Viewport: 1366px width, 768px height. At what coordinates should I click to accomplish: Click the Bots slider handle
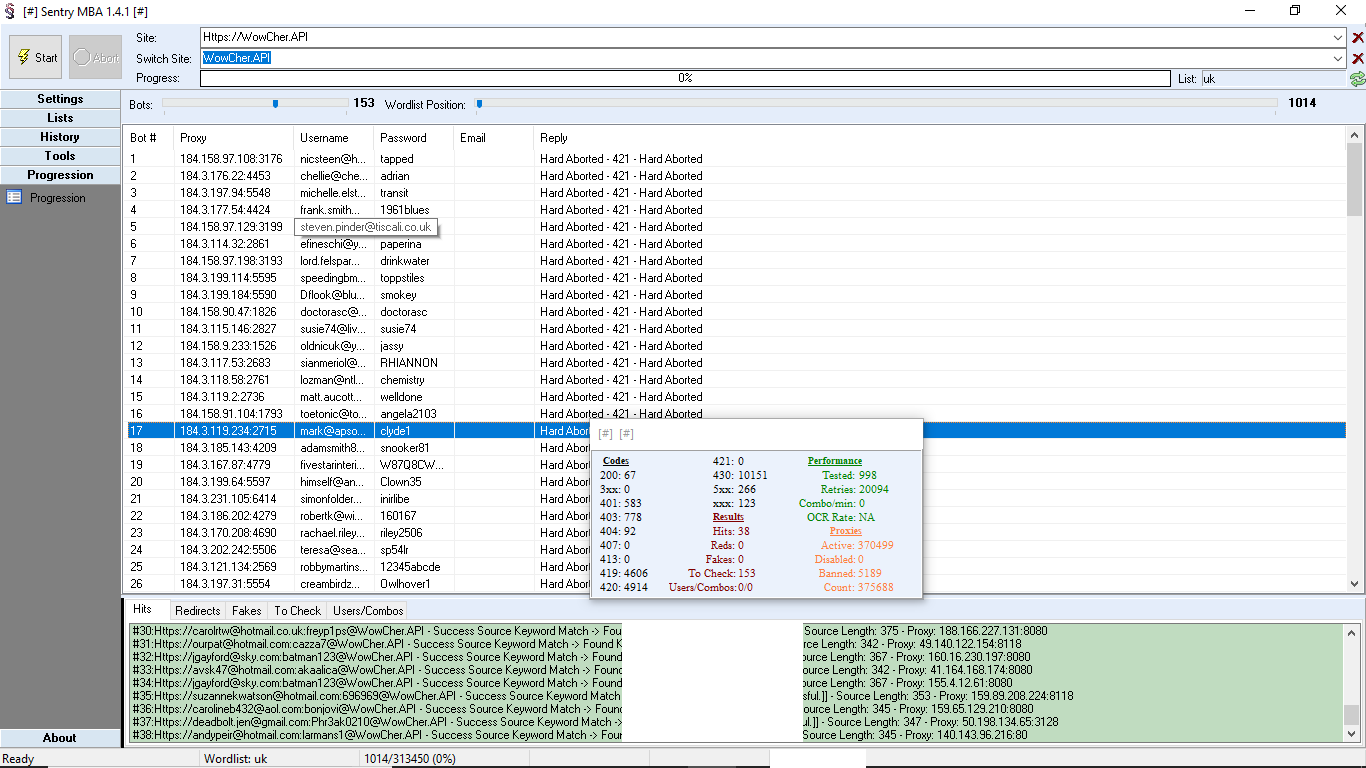pyautogui.click(x=275, y=103)
